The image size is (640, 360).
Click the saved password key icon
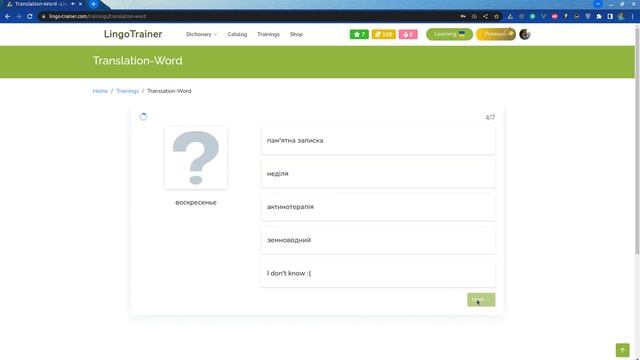tap(463, 16)
